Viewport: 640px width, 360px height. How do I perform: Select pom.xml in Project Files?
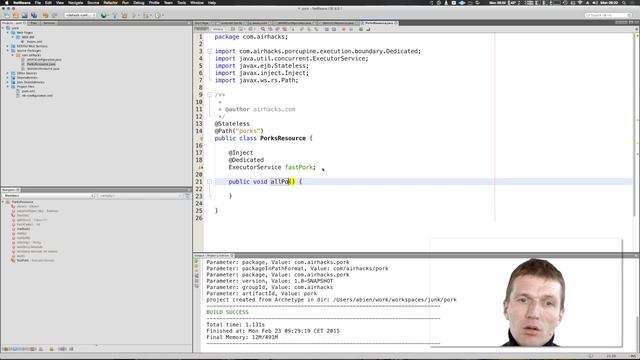tap(28, 91)
